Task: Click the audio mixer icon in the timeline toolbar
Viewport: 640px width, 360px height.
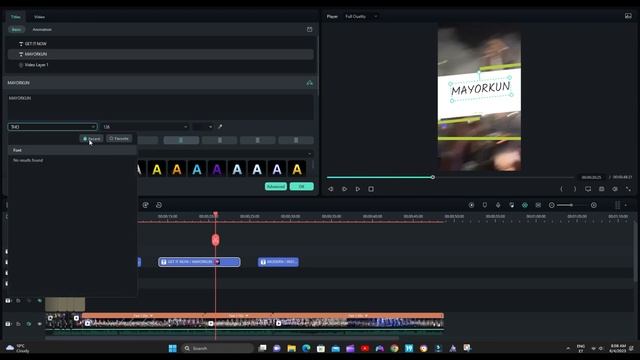Action: pos(511,205)
